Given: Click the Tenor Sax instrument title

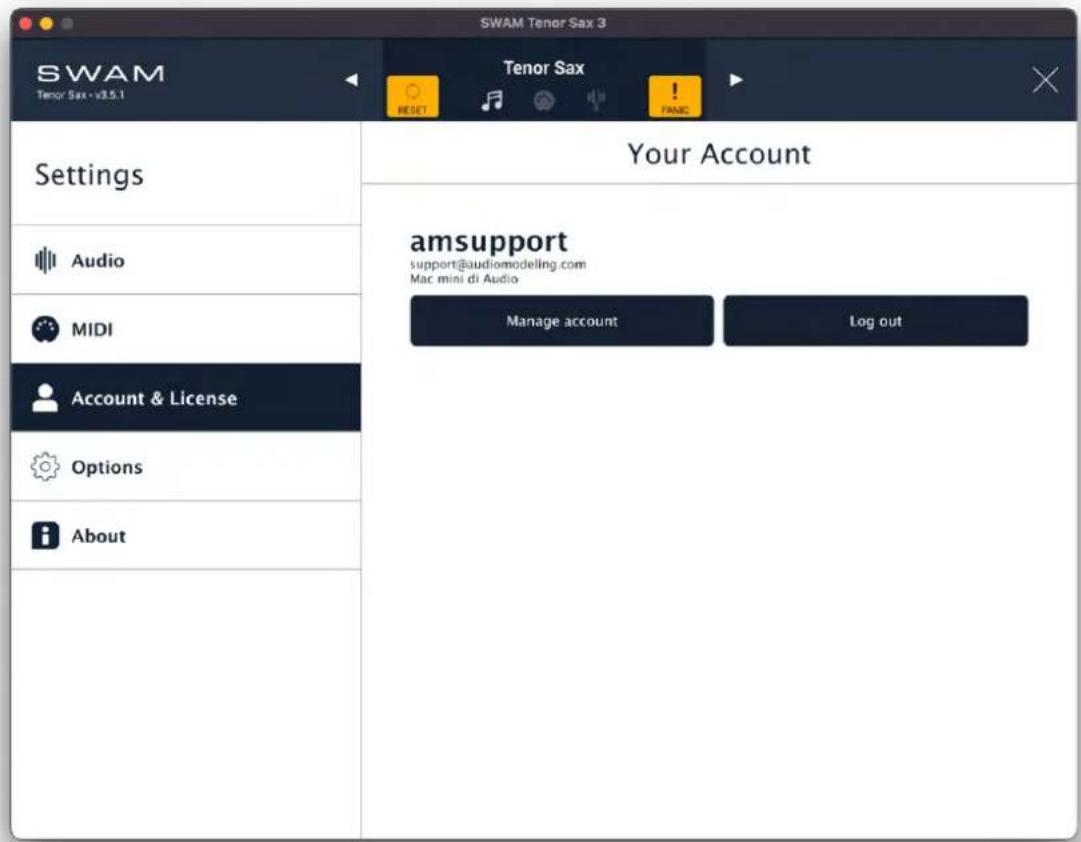Looking at the screenshot, I should (543, 68).
